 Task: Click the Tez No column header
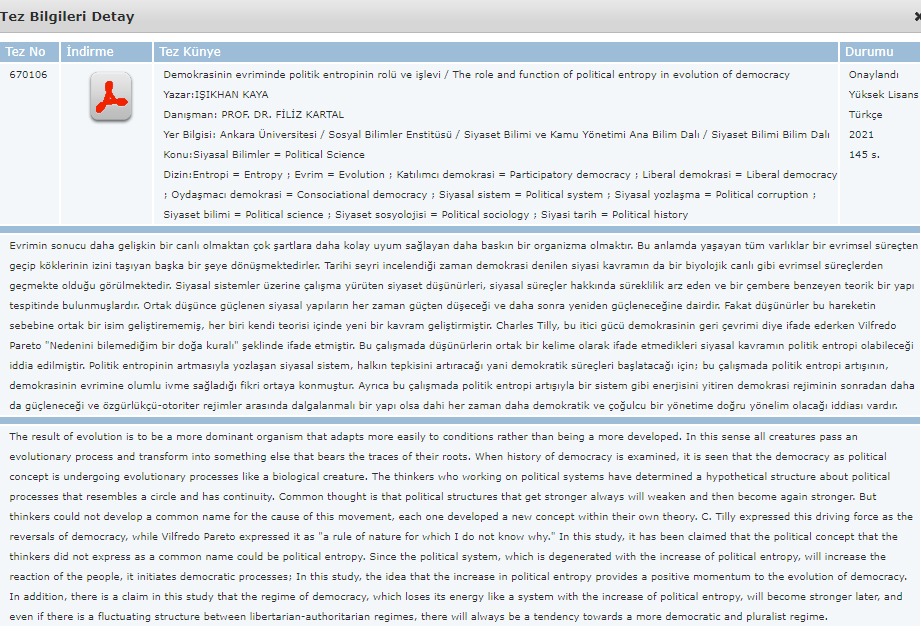coord(29,52)
